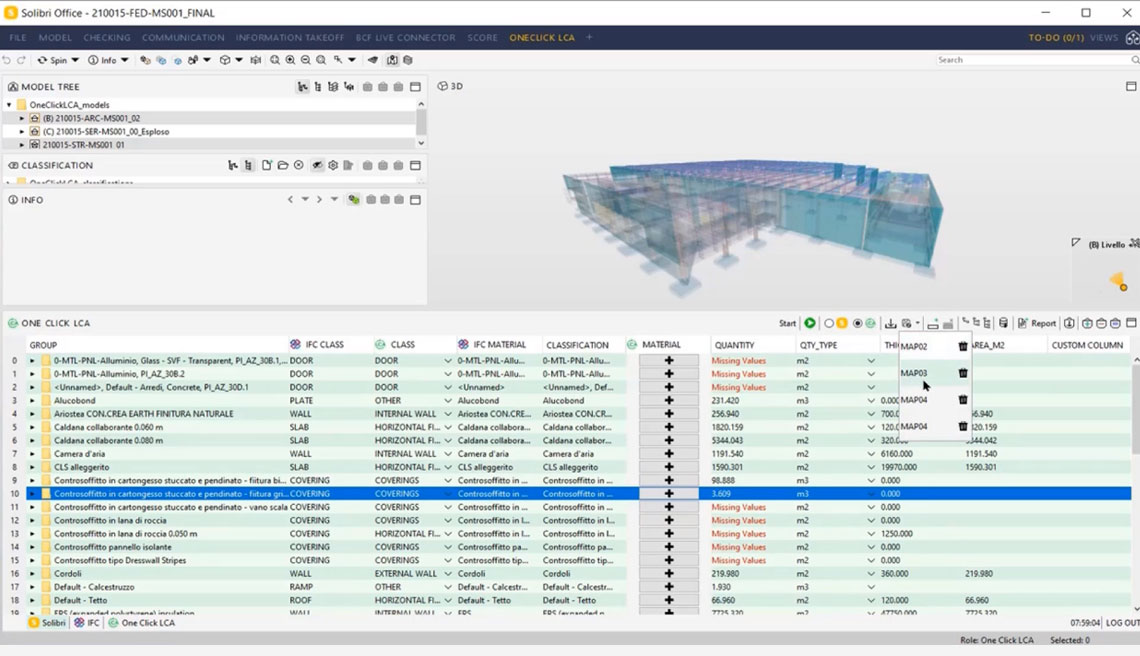The height and width of the screenshot is (656, 1140).
Task: Open the Spin dropdown arrow
Action: pos(75,60)
